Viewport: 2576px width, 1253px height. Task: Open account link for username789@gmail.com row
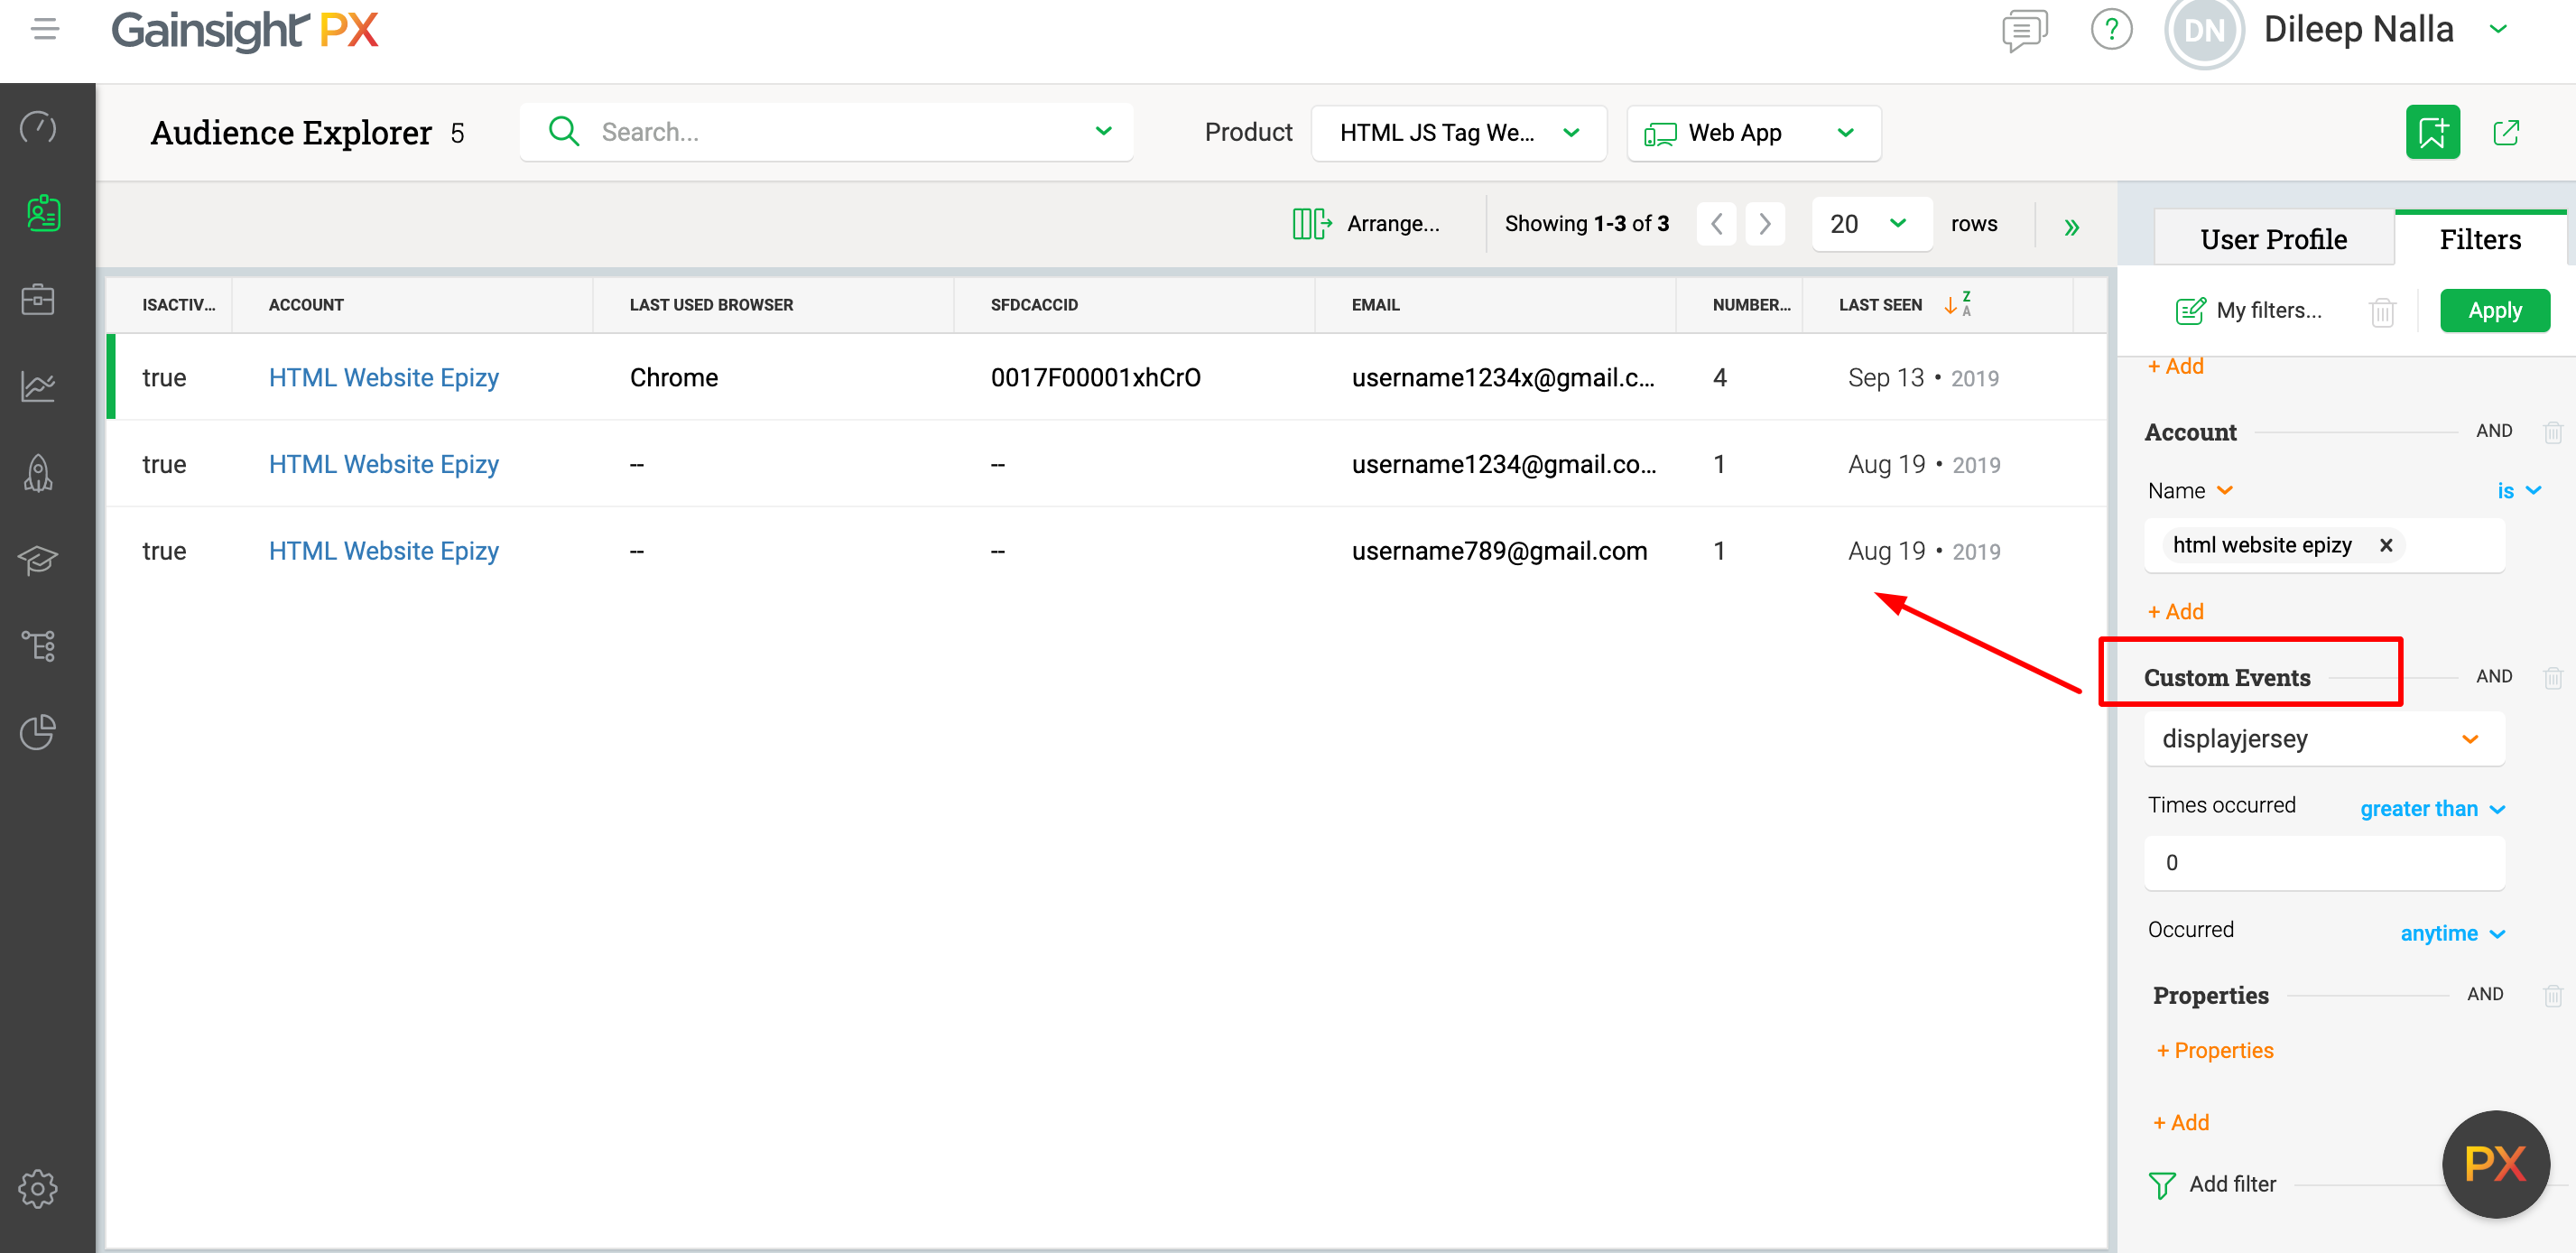(384, 551)
